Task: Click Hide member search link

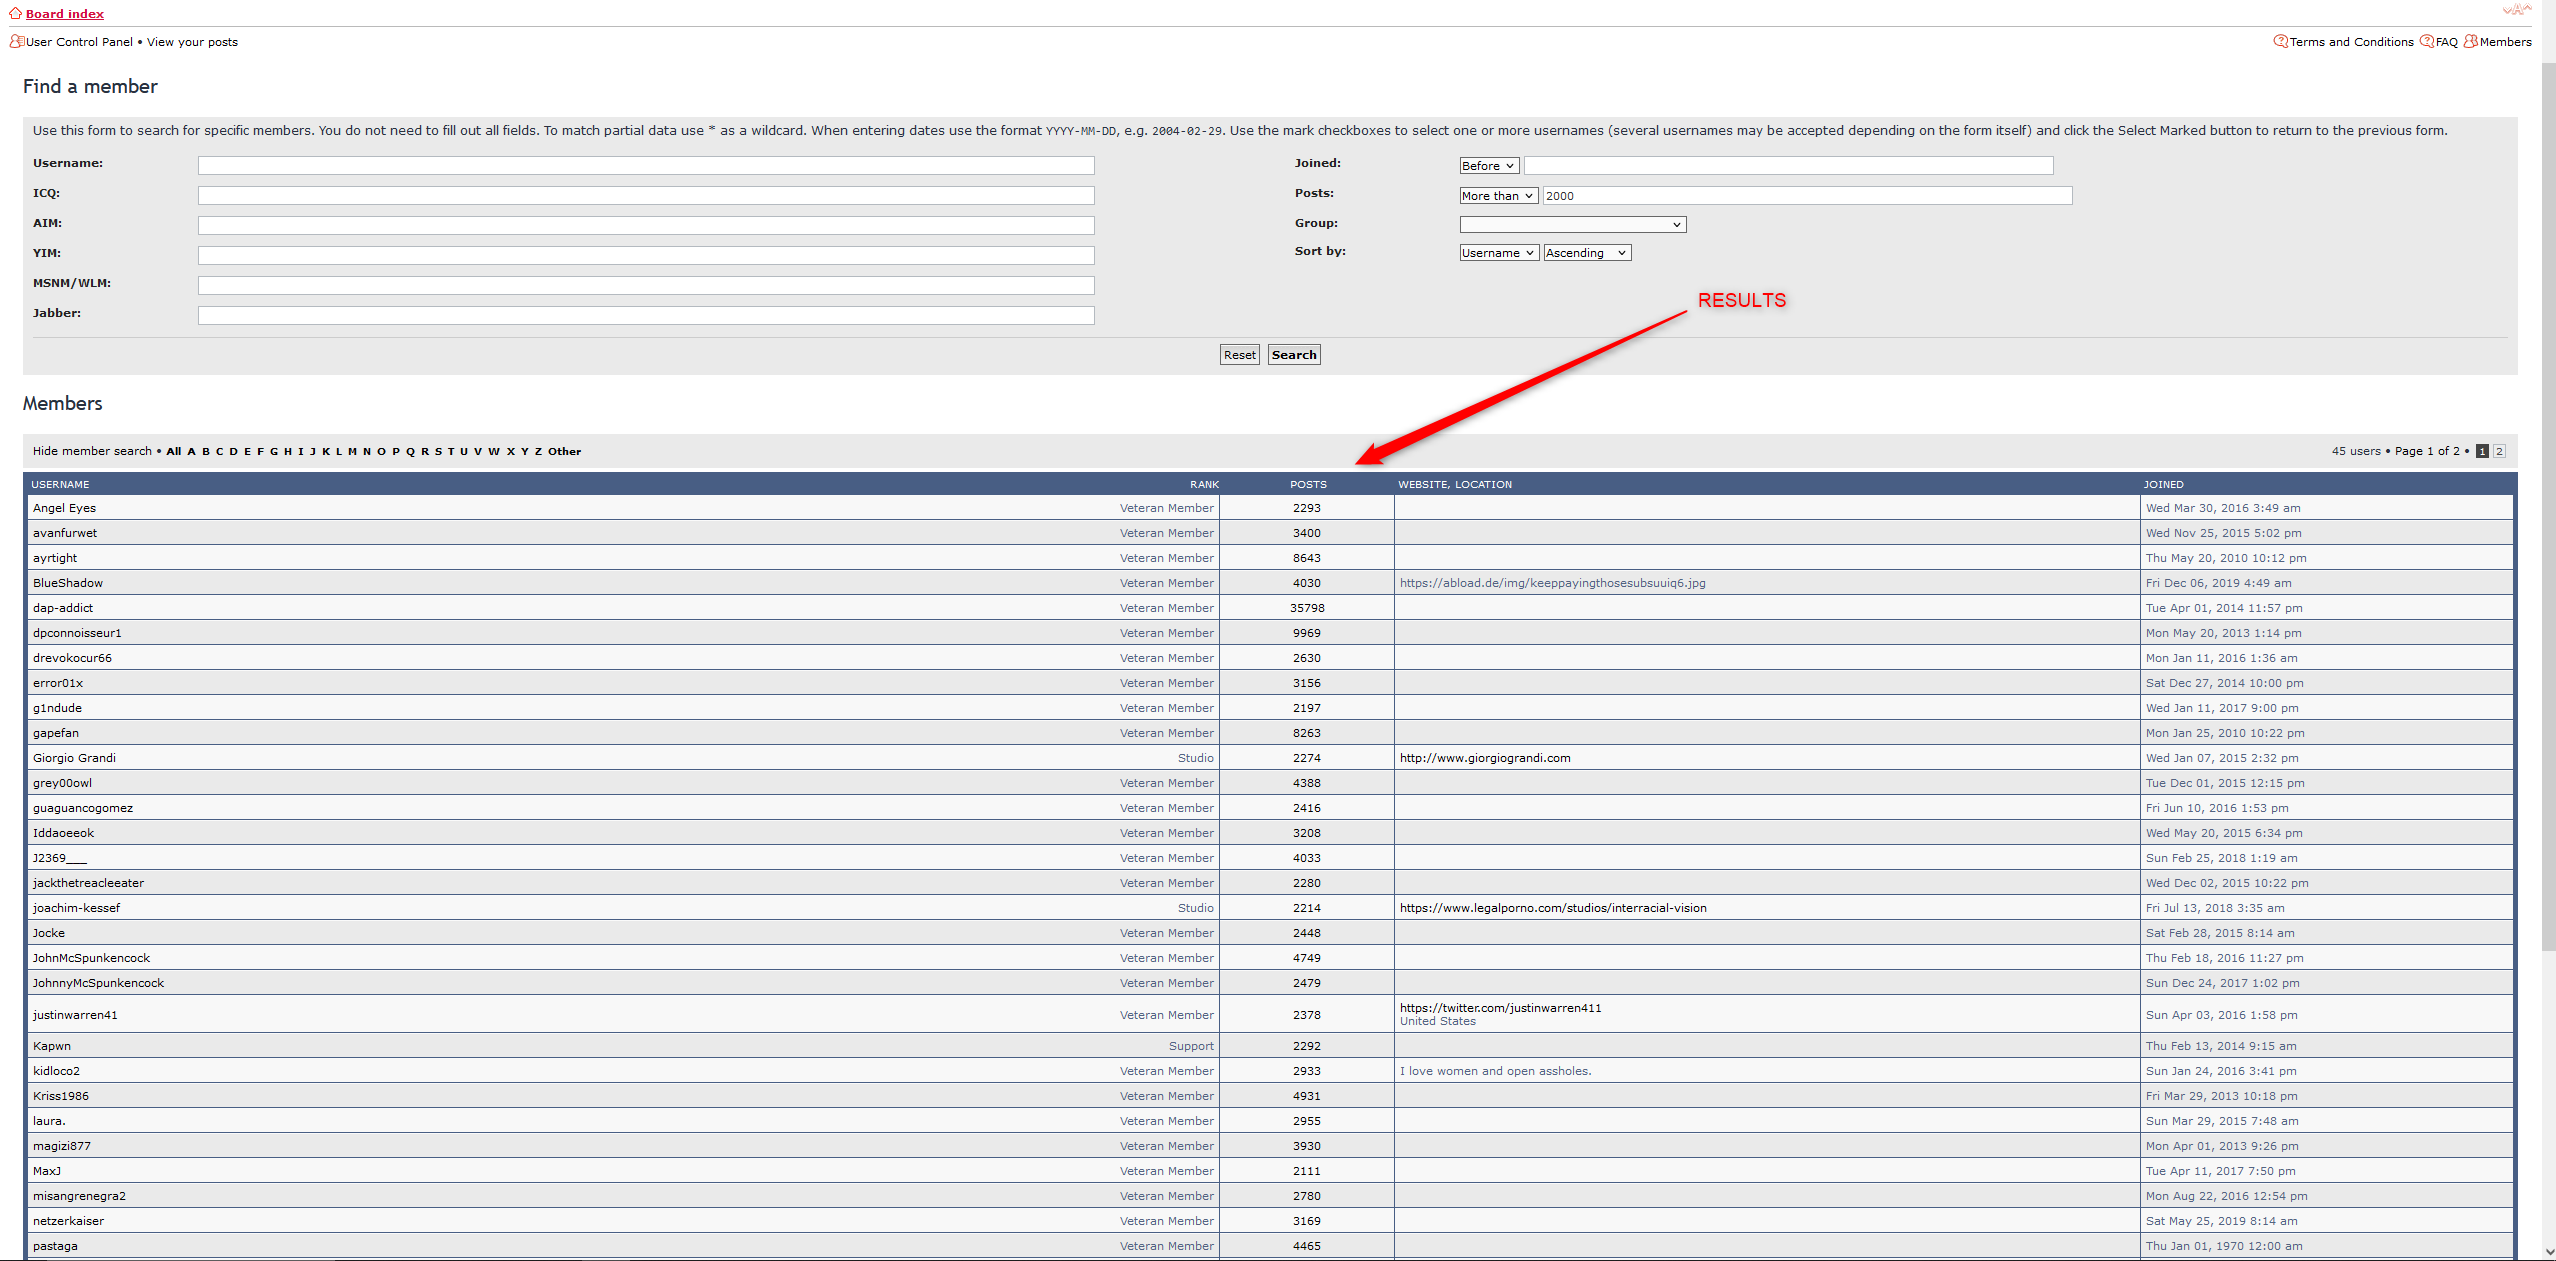Action: (92, 451)
